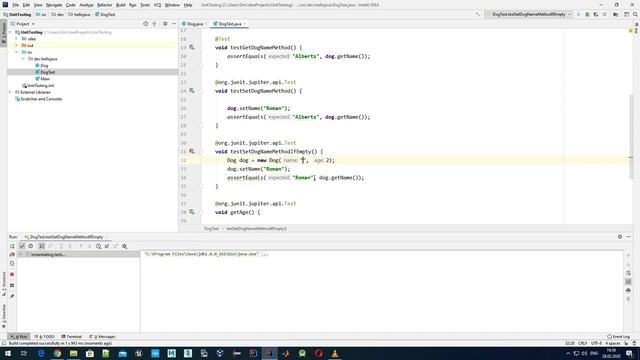Click Rerun Failed Tests icon in Run panel
640x360 pixels.
(12, 254)
